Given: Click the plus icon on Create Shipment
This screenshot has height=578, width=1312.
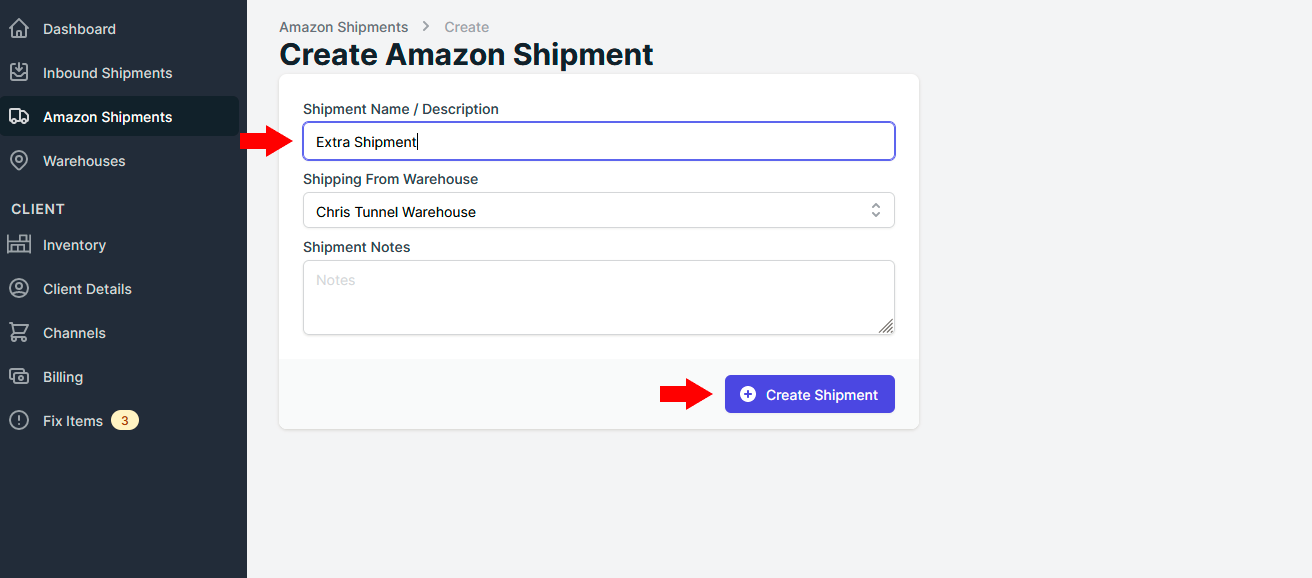Looking at the screenshot, I should [748, 395].
